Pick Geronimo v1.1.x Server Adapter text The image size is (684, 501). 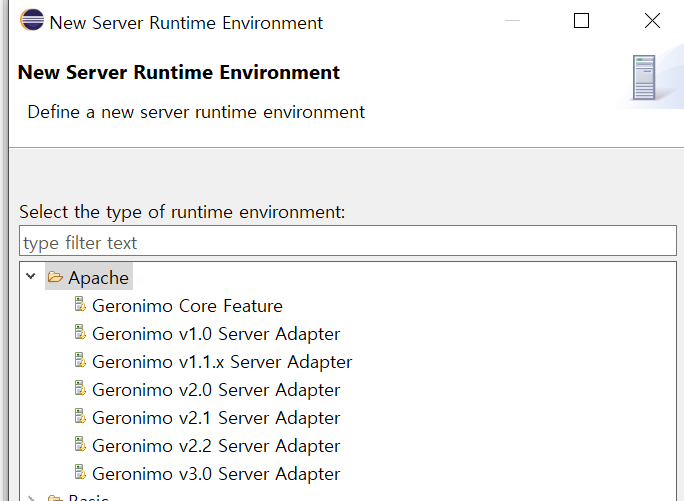click(222, 362)
